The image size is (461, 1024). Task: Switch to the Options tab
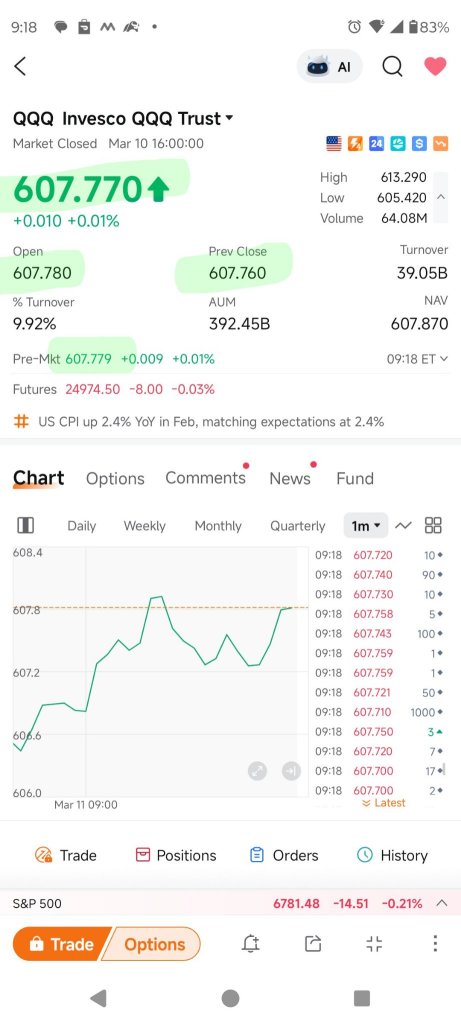tap(115, 478)
